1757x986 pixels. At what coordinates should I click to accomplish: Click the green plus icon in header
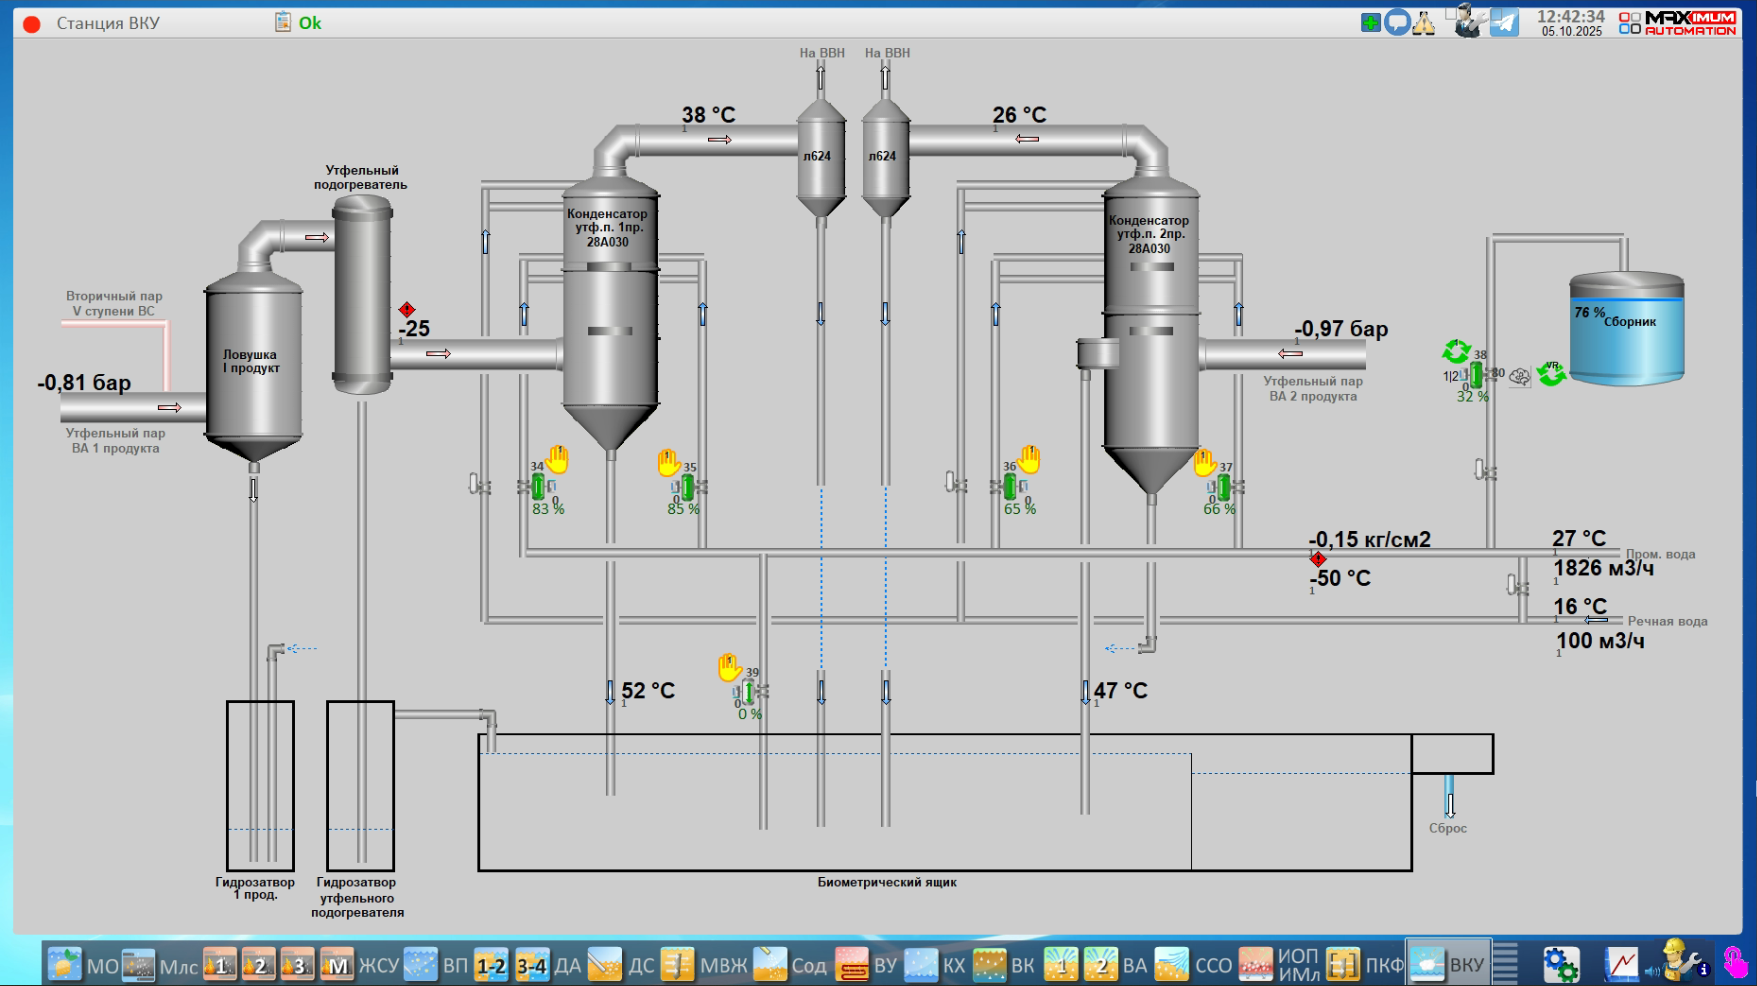pos(1370,22)
